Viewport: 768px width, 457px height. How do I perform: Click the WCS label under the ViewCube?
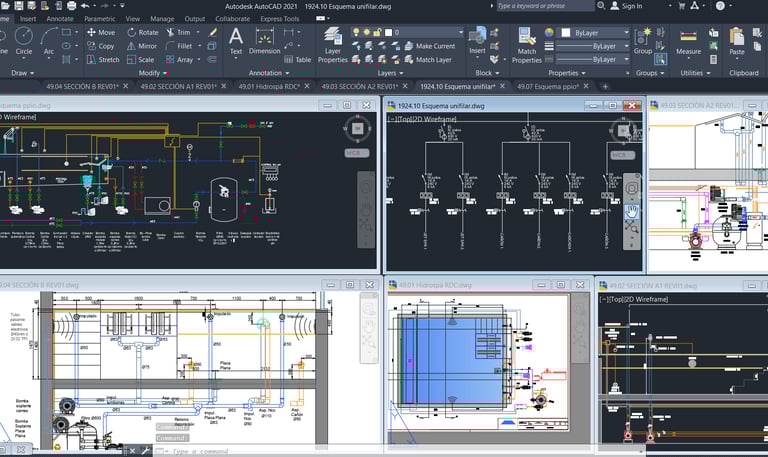point(621,155)
